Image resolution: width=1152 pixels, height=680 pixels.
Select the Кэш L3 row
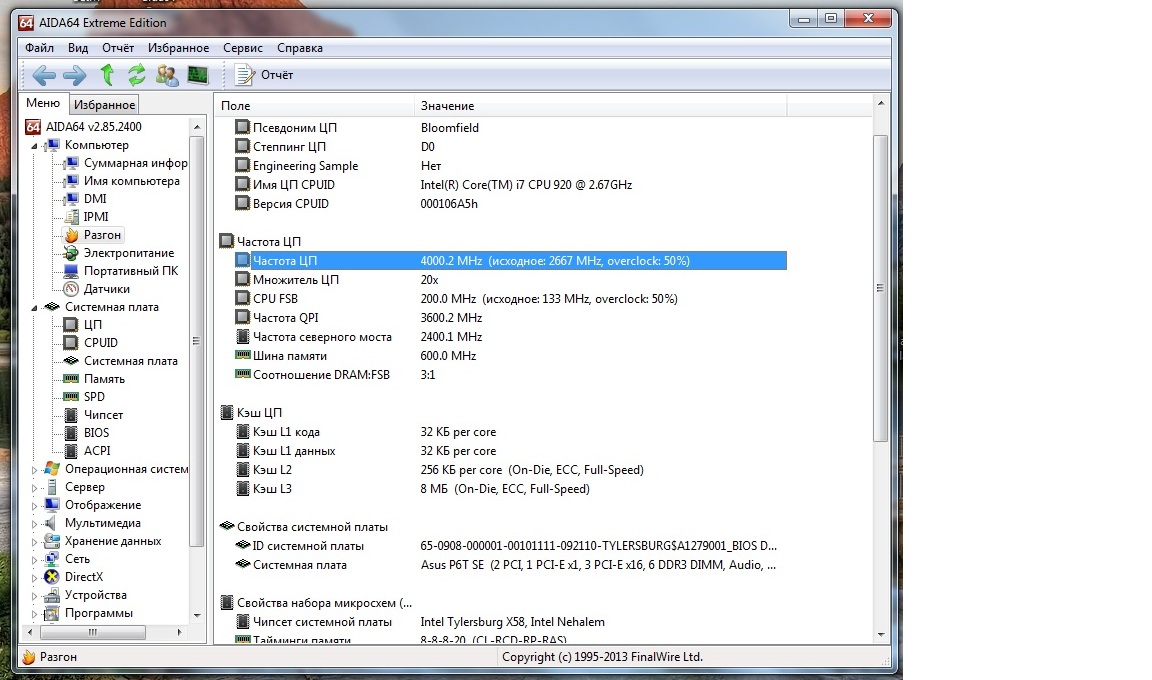[x=510, y=489]
